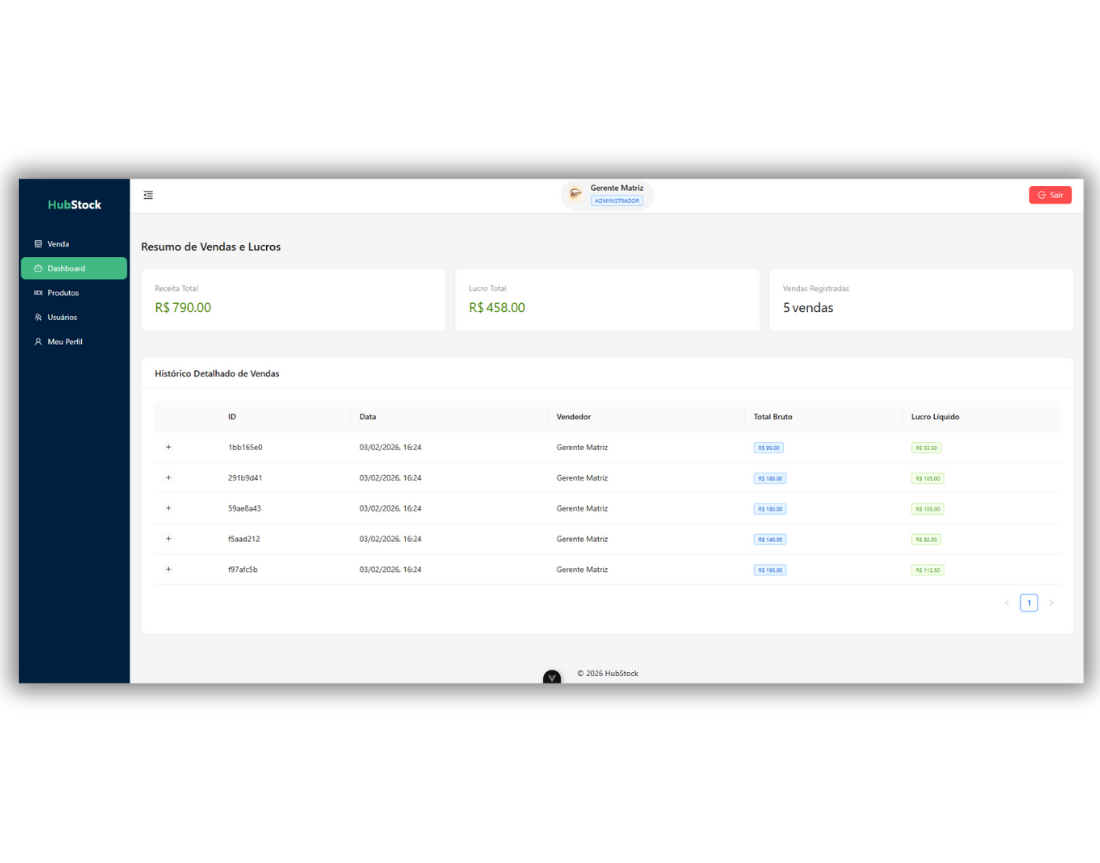Click the R$ 95.00 Total Bruto badge
The height and width of the screenshot is (863, 1100).
(768, 447)
